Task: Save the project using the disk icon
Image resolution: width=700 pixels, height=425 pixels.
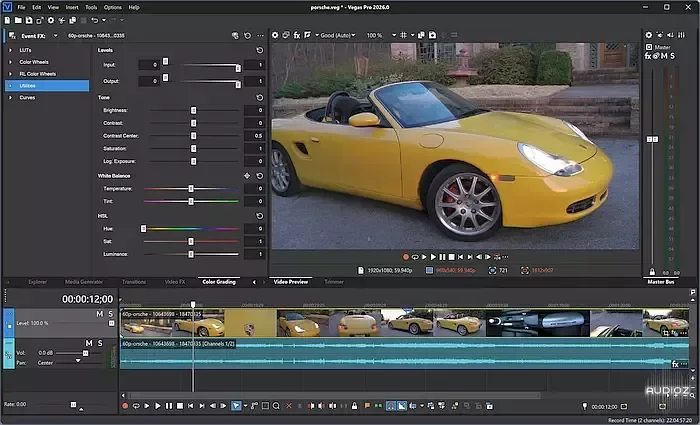Action: (x=29, y=20)
